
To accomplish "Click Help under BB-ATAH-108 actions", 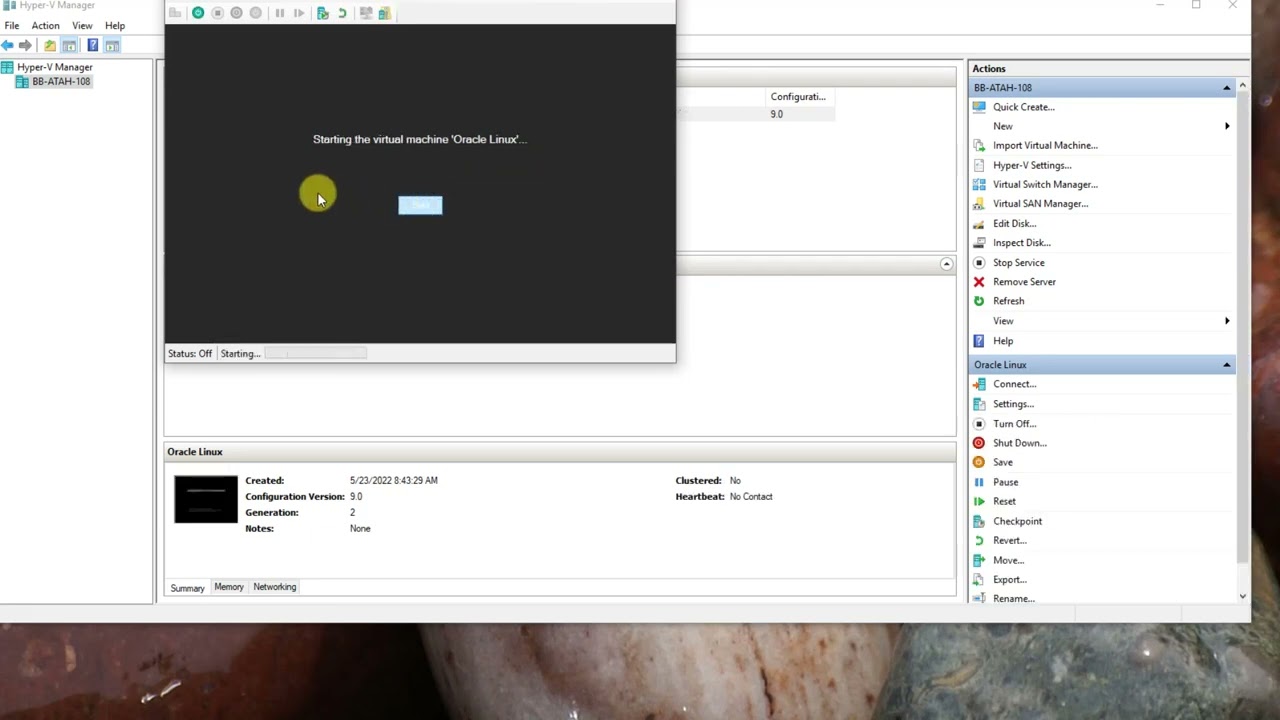I will [1002, 341].
